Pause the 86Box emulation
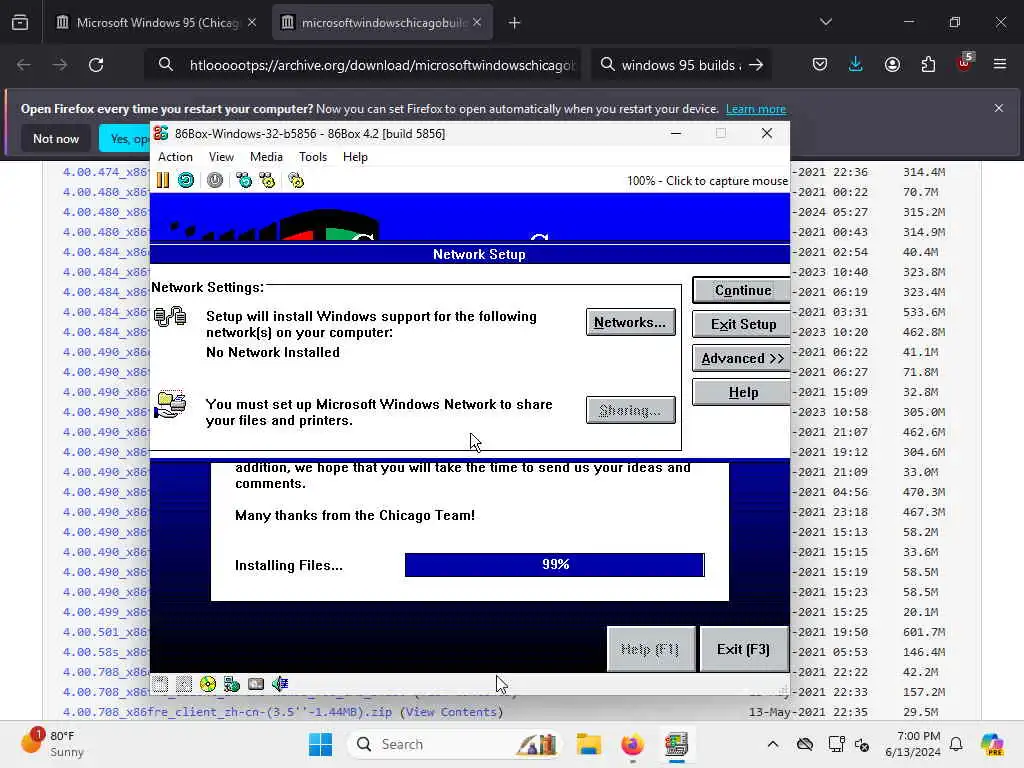This screenshot has width=1024, height=768. [x=163, y=180]
